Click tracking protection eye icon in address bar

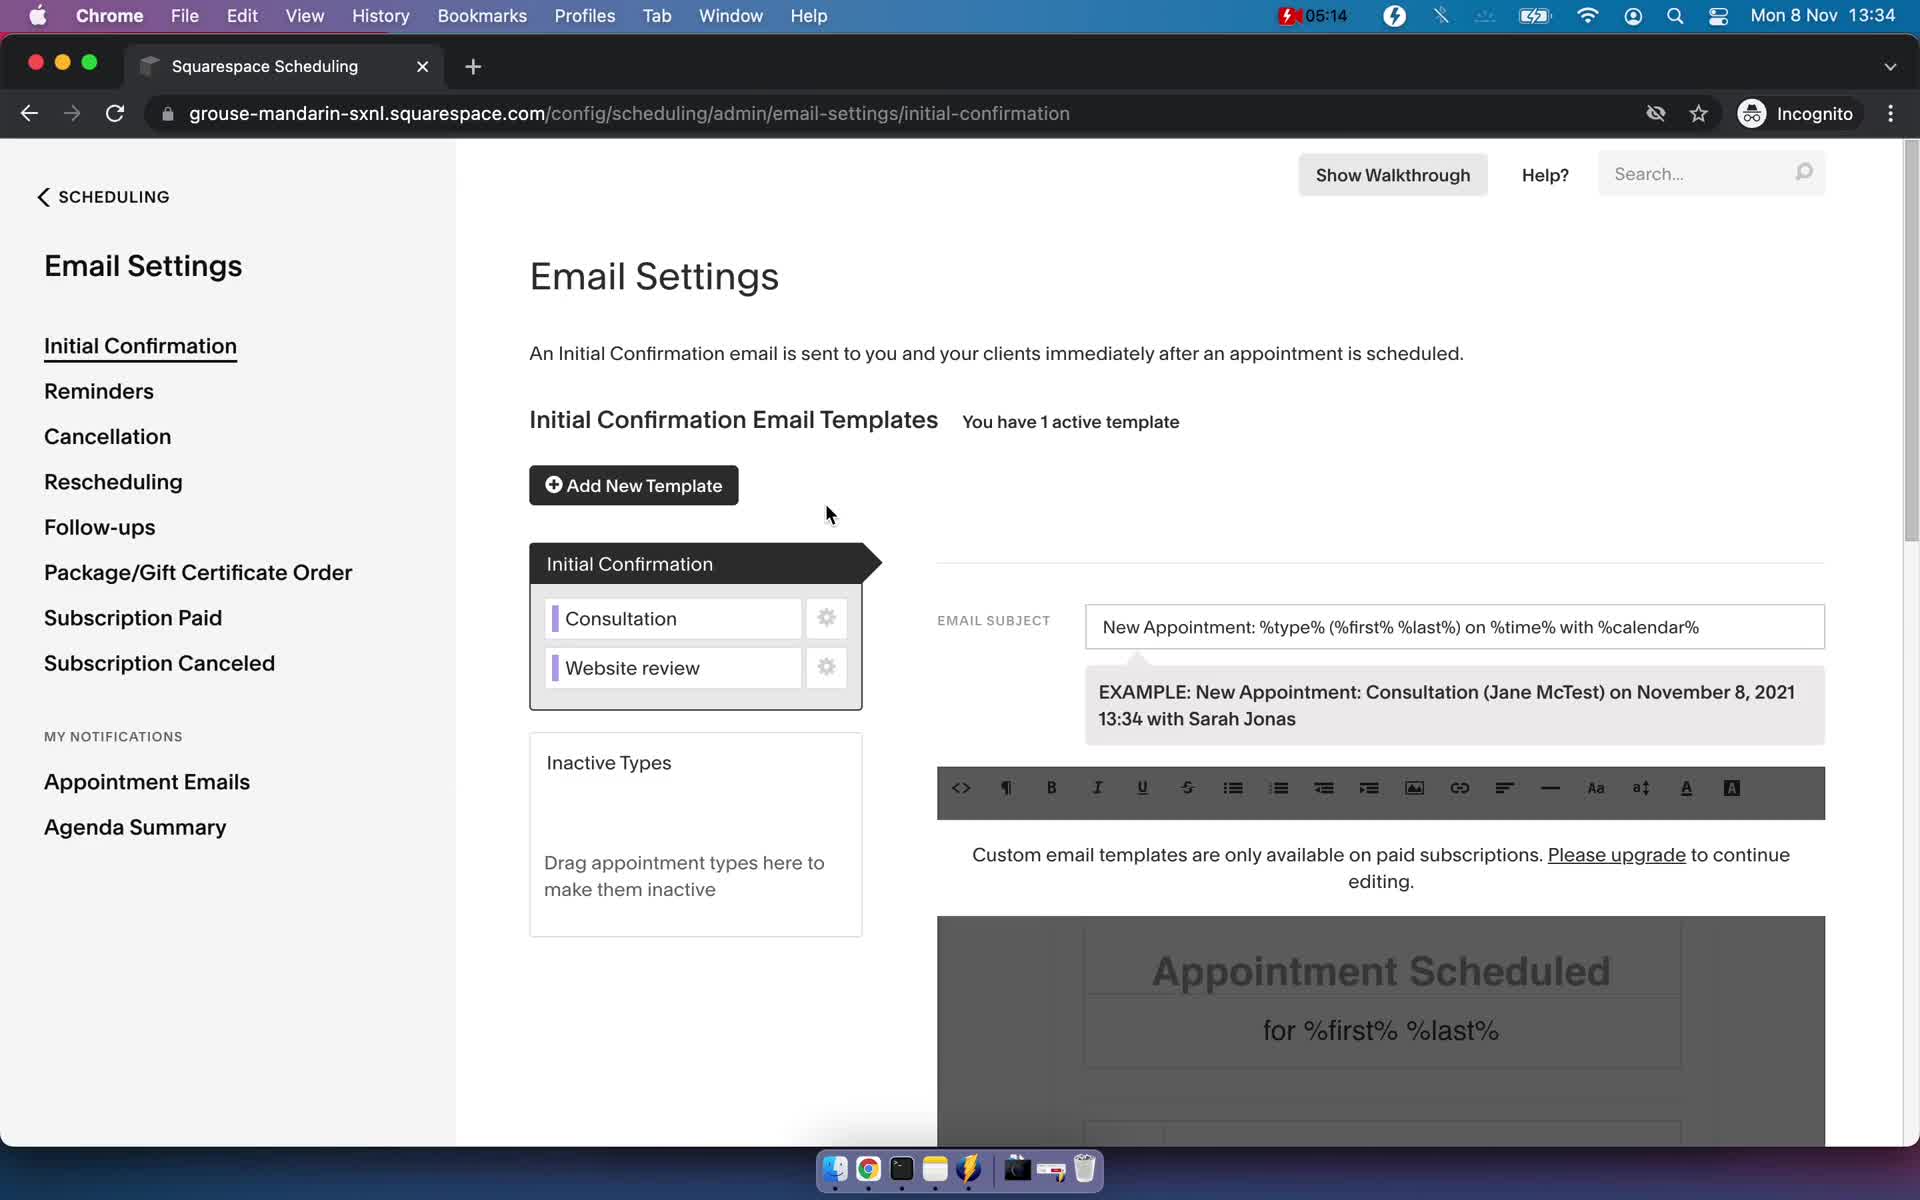tap(1656, 114)
